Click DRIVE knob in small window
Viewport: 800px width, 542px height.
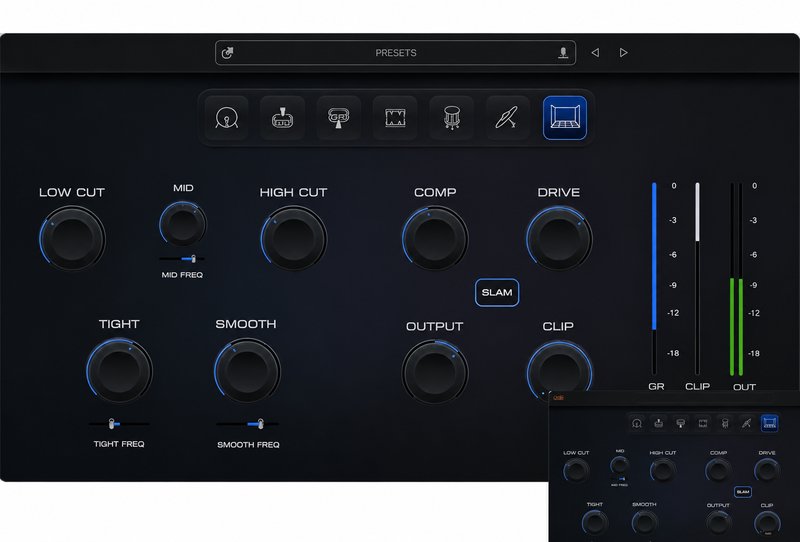tap(767, 471)
